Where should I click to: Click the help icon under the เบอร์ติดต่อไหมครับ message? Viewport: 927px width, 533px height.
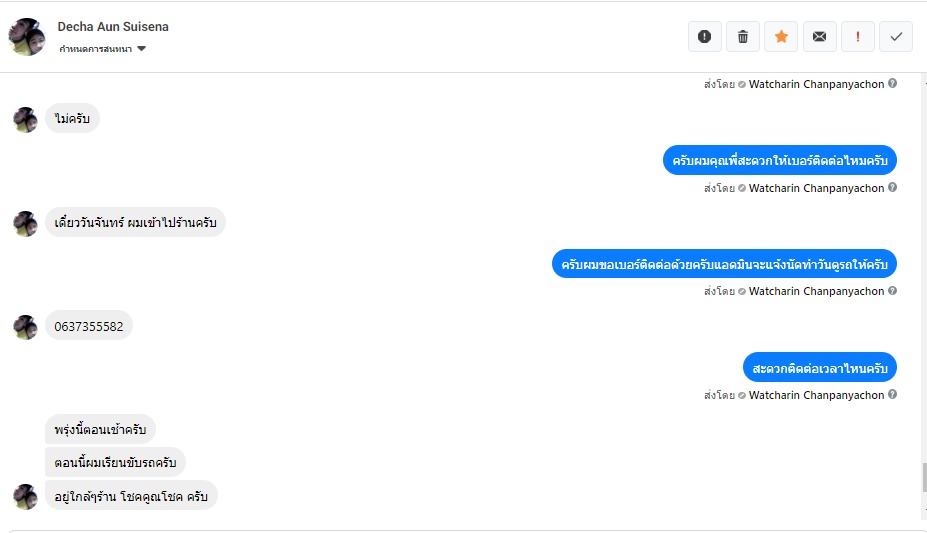pyautogui.click(x=892, y=188)
